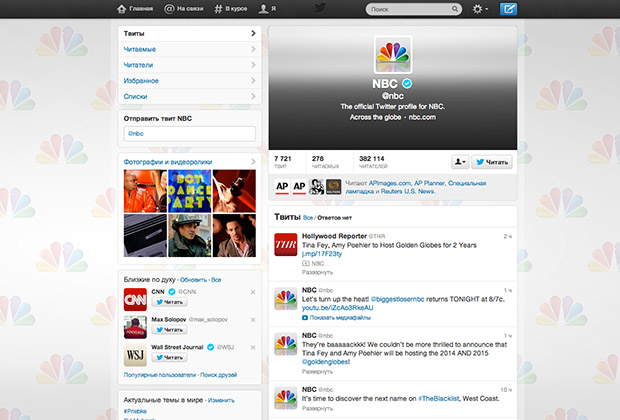This screenshot has height=420, width=620.
Task: Dismiss the Max Solopov suggestion
Action: [253, 320]
